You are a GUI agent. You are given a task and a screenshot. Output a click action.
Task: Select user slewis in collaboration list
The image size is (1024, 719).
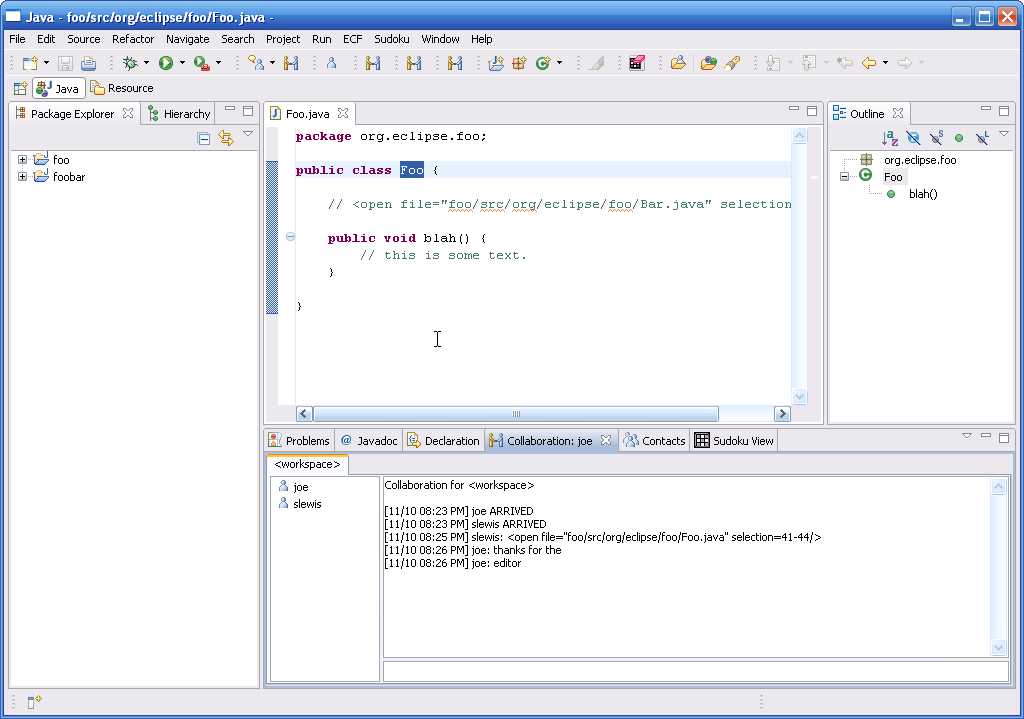point(307,504)
